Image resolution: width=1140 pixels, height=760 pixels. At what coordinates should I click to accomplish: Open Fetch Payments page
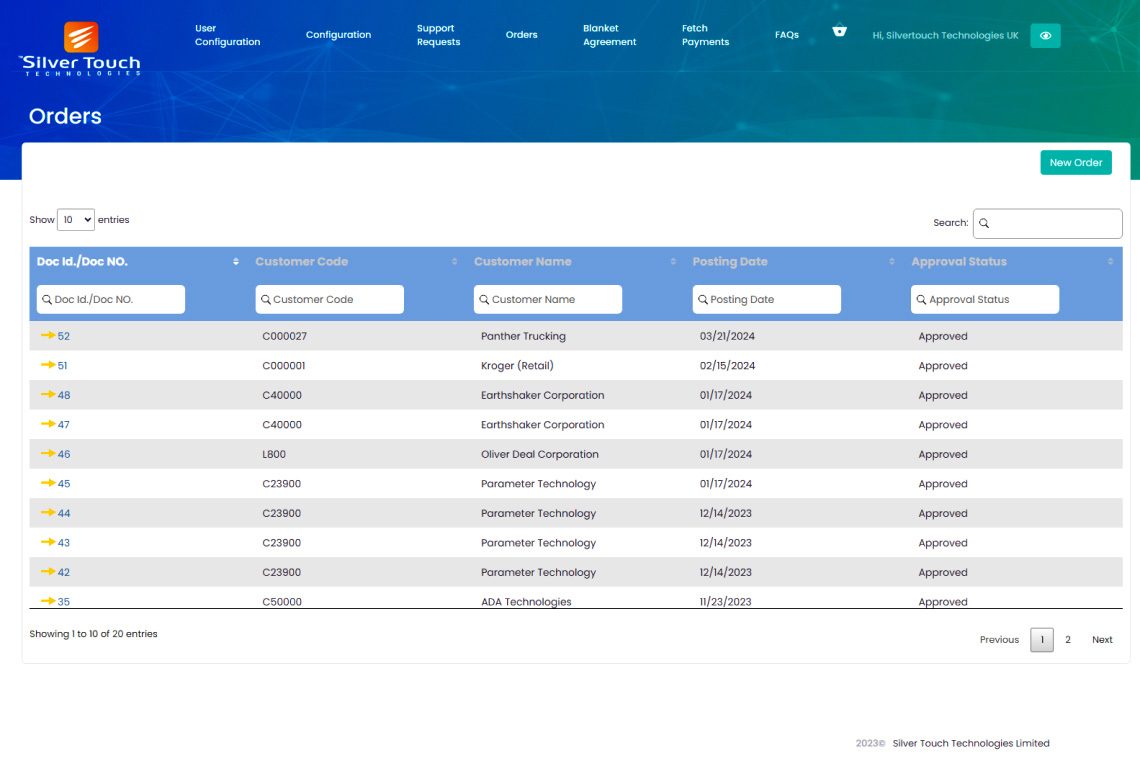pyautogui.click(x=705, y=35)
